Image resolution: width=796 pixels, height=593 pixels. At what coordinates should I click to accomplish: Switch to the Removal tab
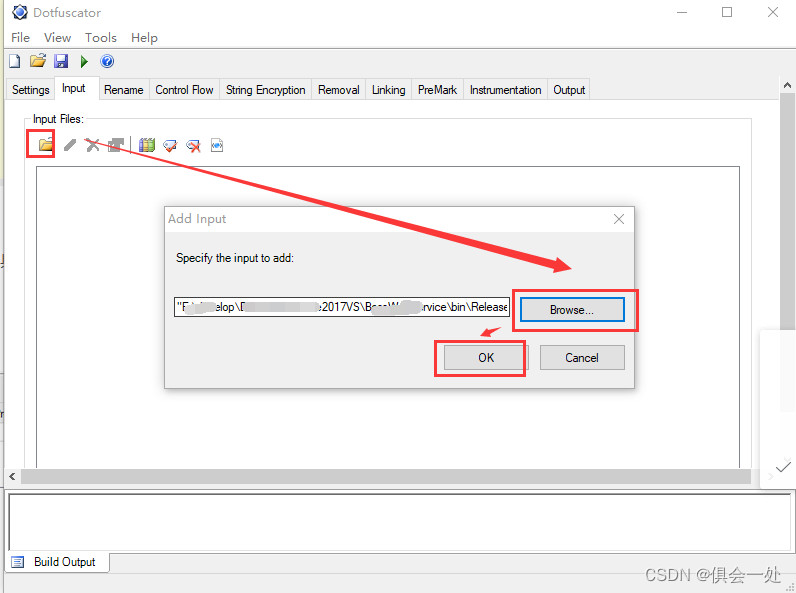tap(339, 90)
